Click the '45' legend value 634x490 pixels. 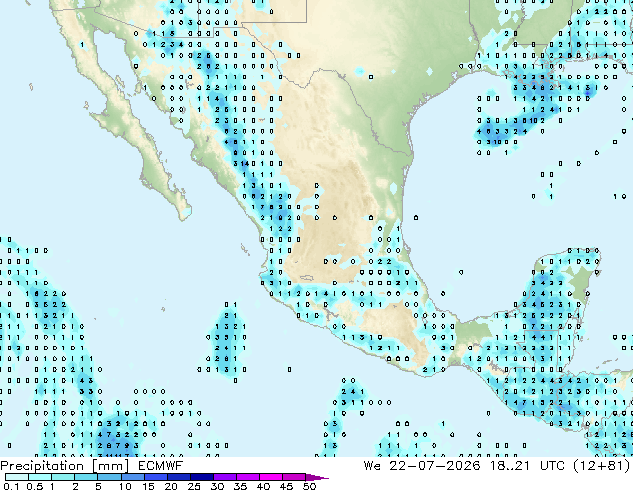286,486
